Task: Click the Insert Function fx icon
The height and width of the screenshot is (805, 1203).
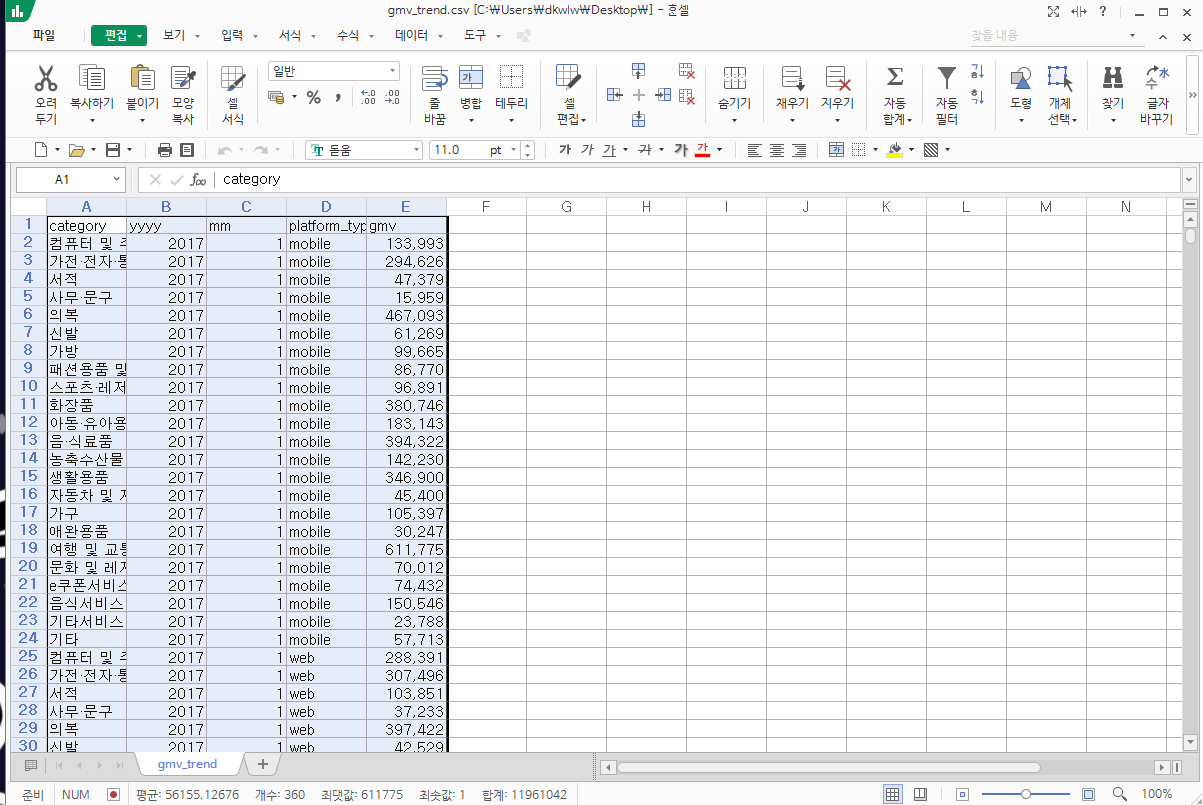Action: (x=199, y=180)
